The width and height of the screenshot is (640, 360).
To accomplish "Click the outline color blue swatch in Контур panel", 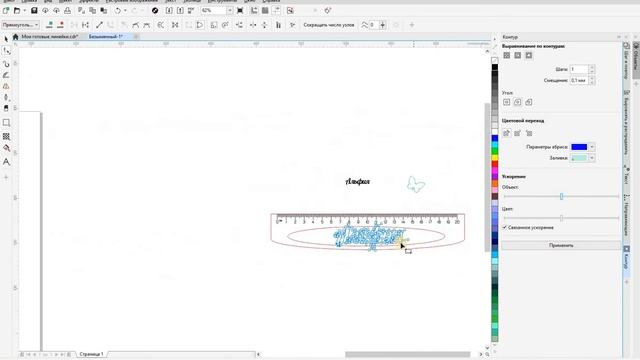I will pos(579,147).
